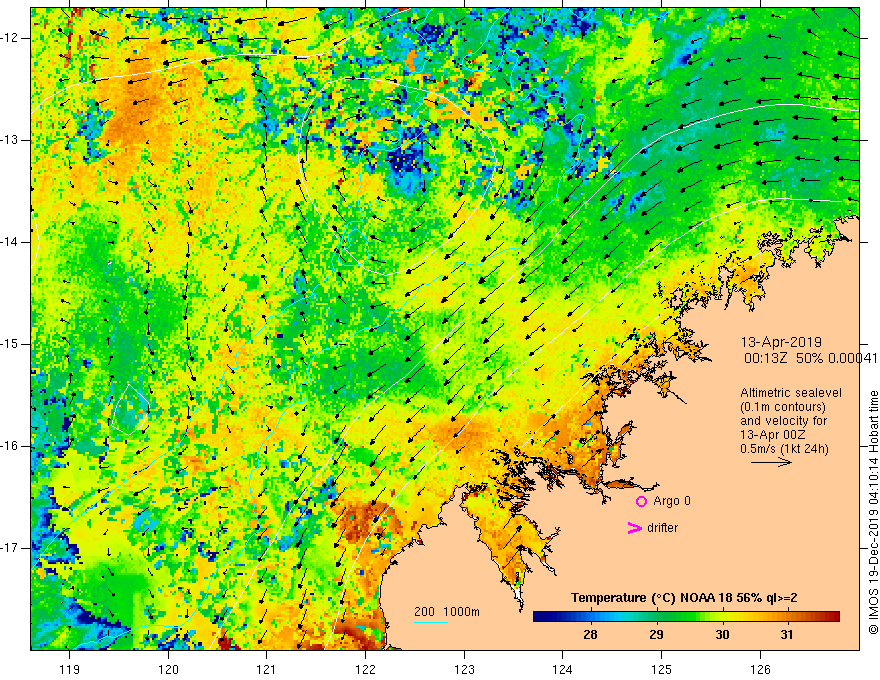Click the '-17' latitude axis label
The image size is (880, 680).
[x=10, y=548]
